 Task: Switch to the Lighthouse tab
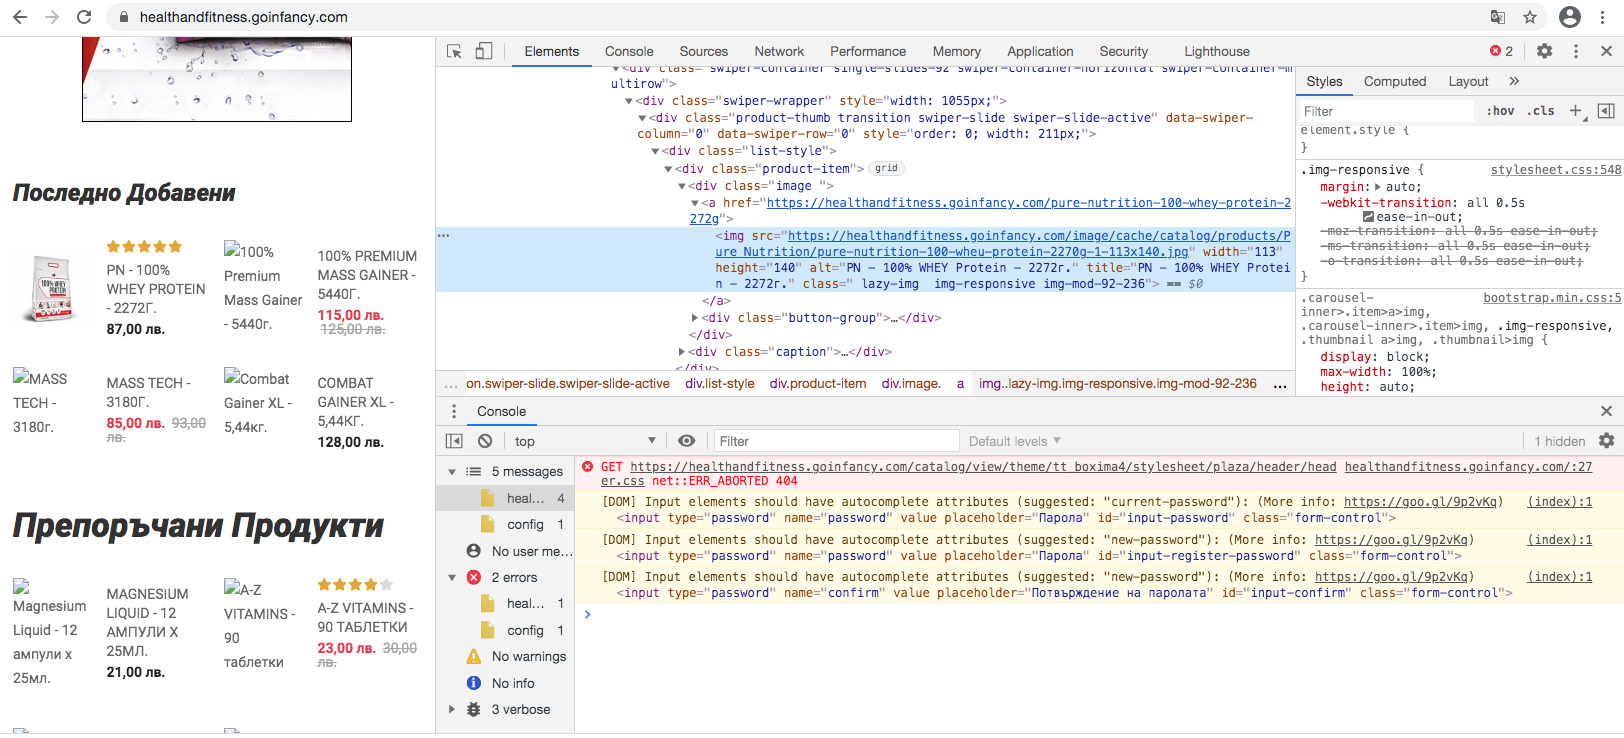click(x=1217, y=51)
